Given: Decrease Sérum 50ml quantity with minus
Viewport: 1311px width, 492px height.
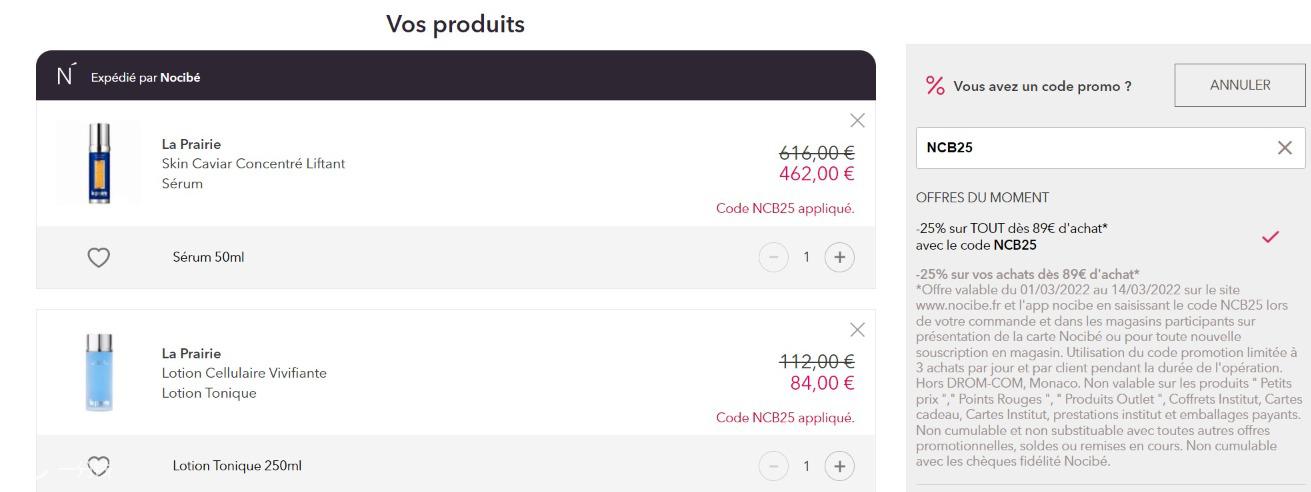Looking at the screenshot, I should [x=774, y=257].
